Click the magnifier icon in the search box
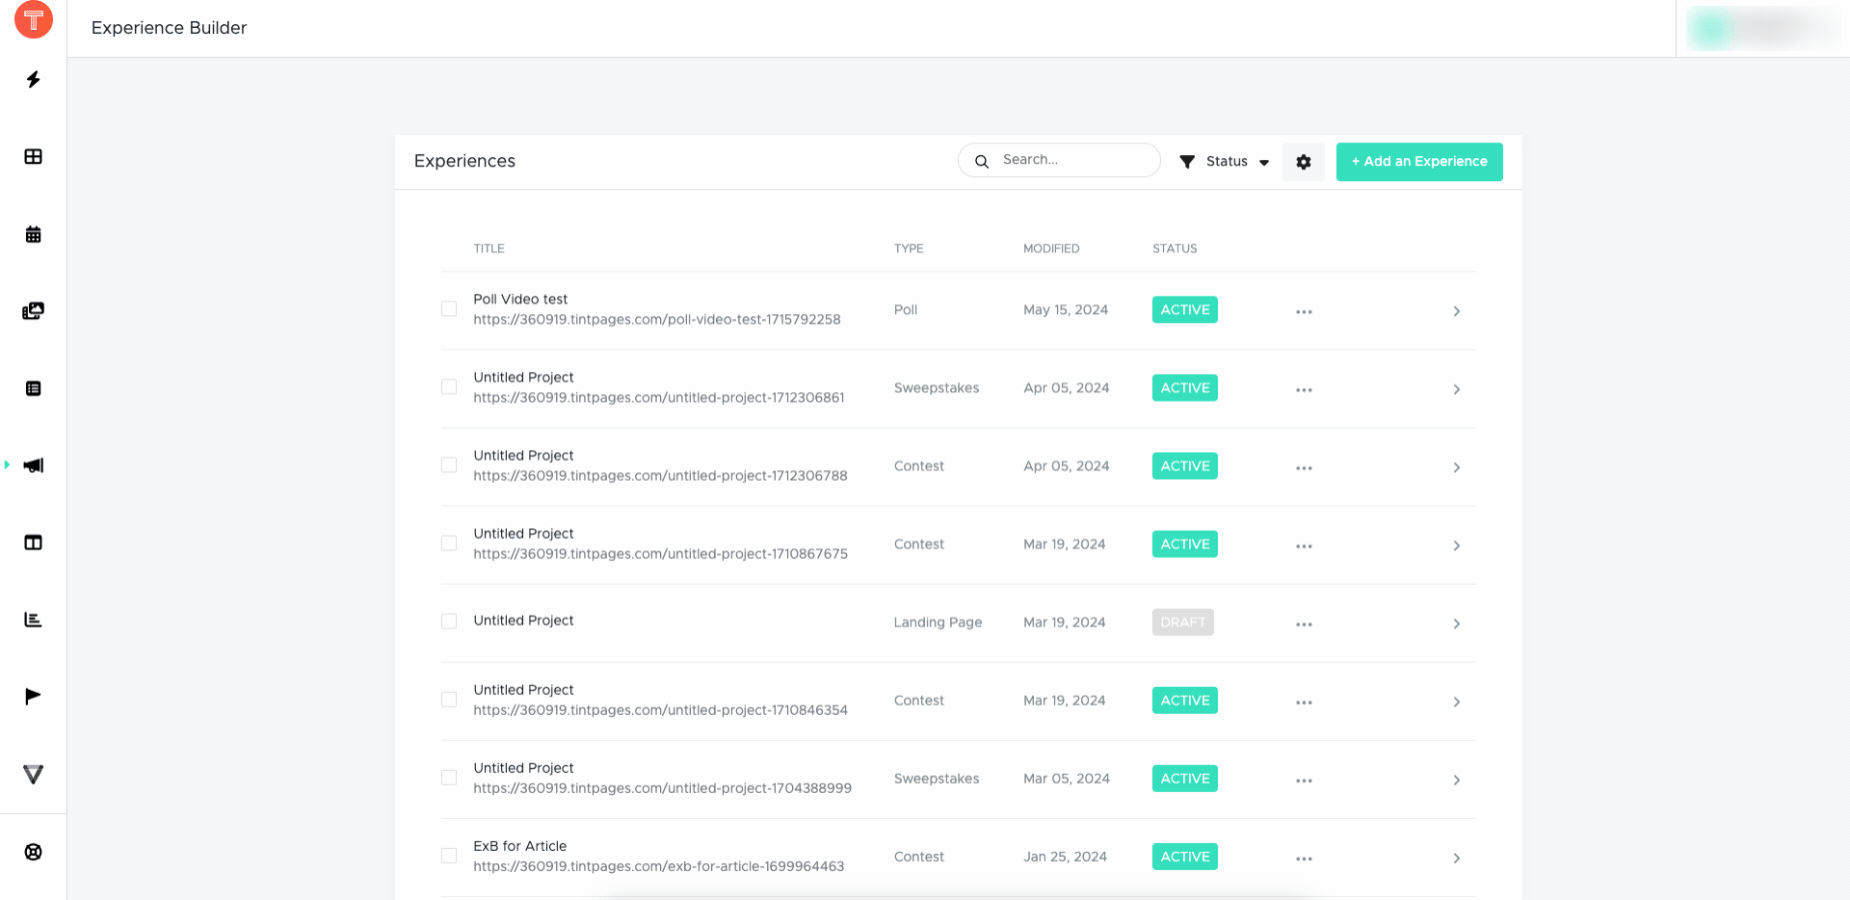The image size is (1850, 900). (982, 161)
